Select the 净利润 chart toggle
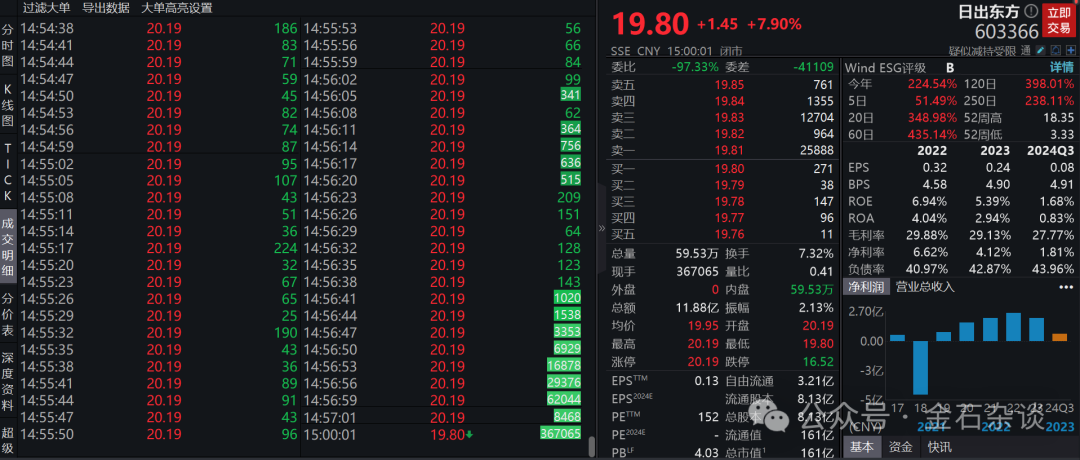 [x=867, y=287]
